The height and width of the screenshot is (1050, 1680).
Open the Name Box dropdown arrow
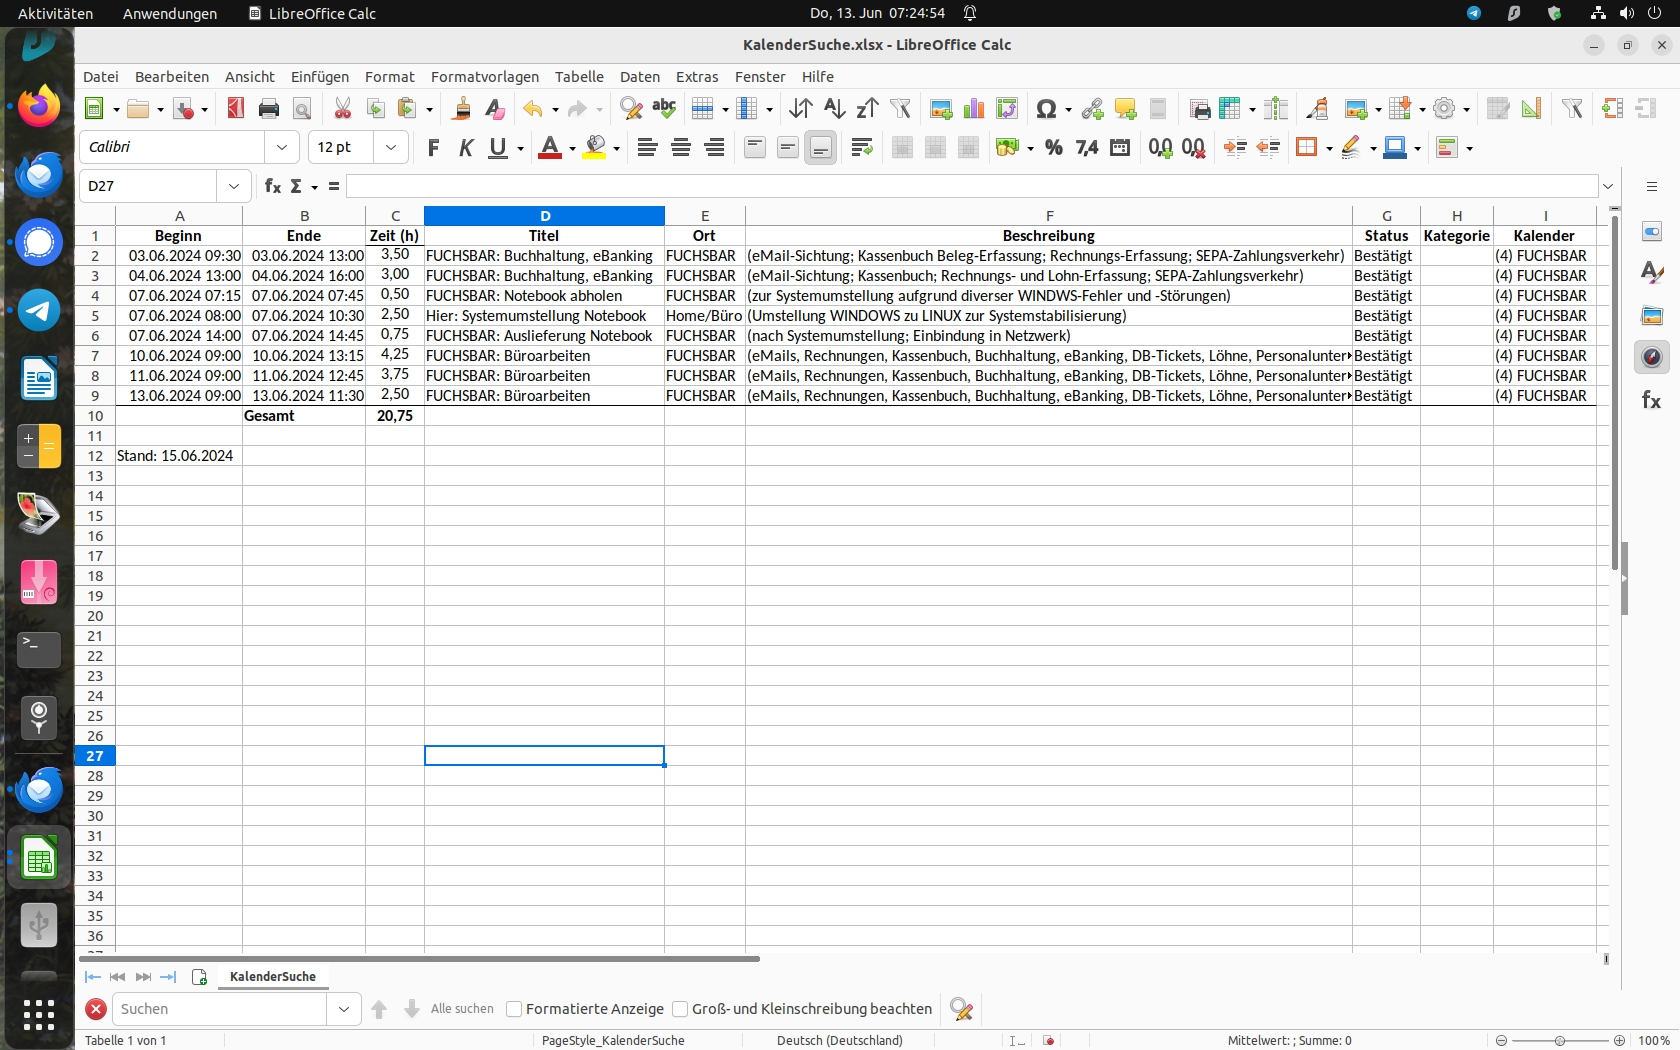pyautogui.click(x=233, y=186)
